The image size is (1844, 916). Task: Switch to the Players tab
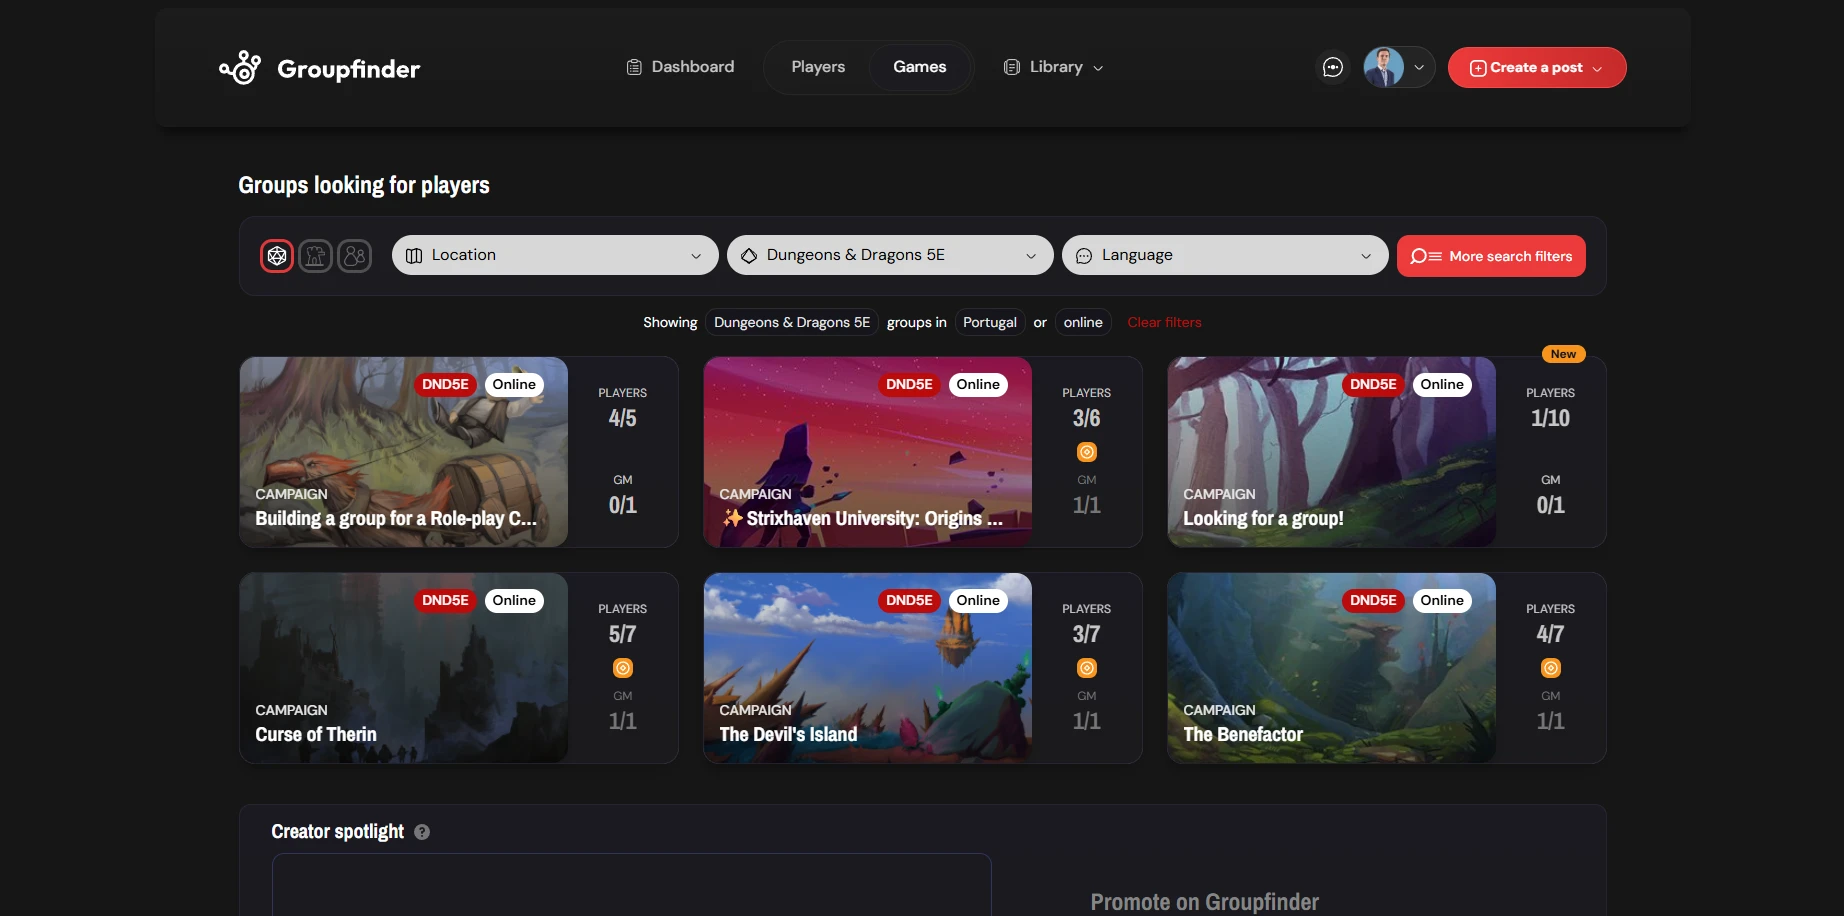coord(818,67)
